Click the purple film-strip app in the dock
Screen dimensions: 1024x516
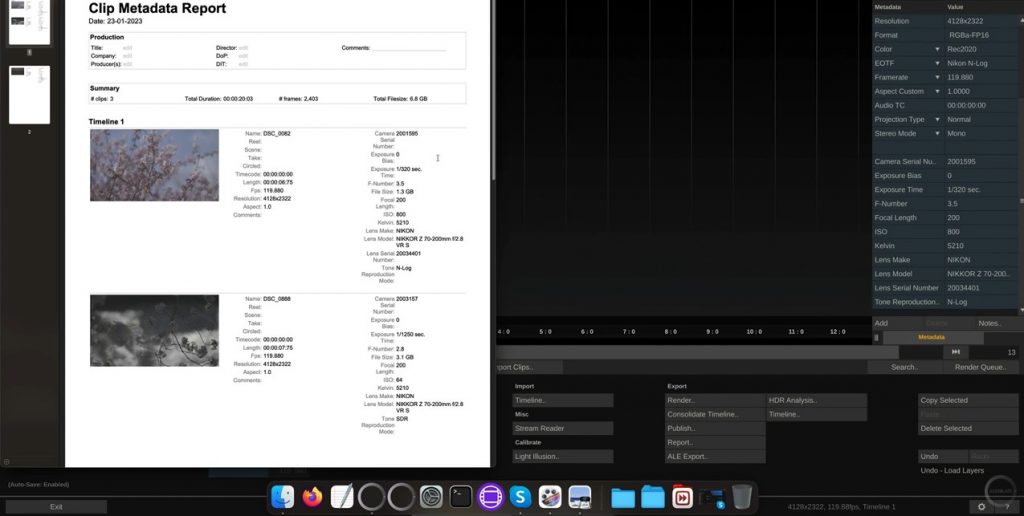(x=490, y=497)
